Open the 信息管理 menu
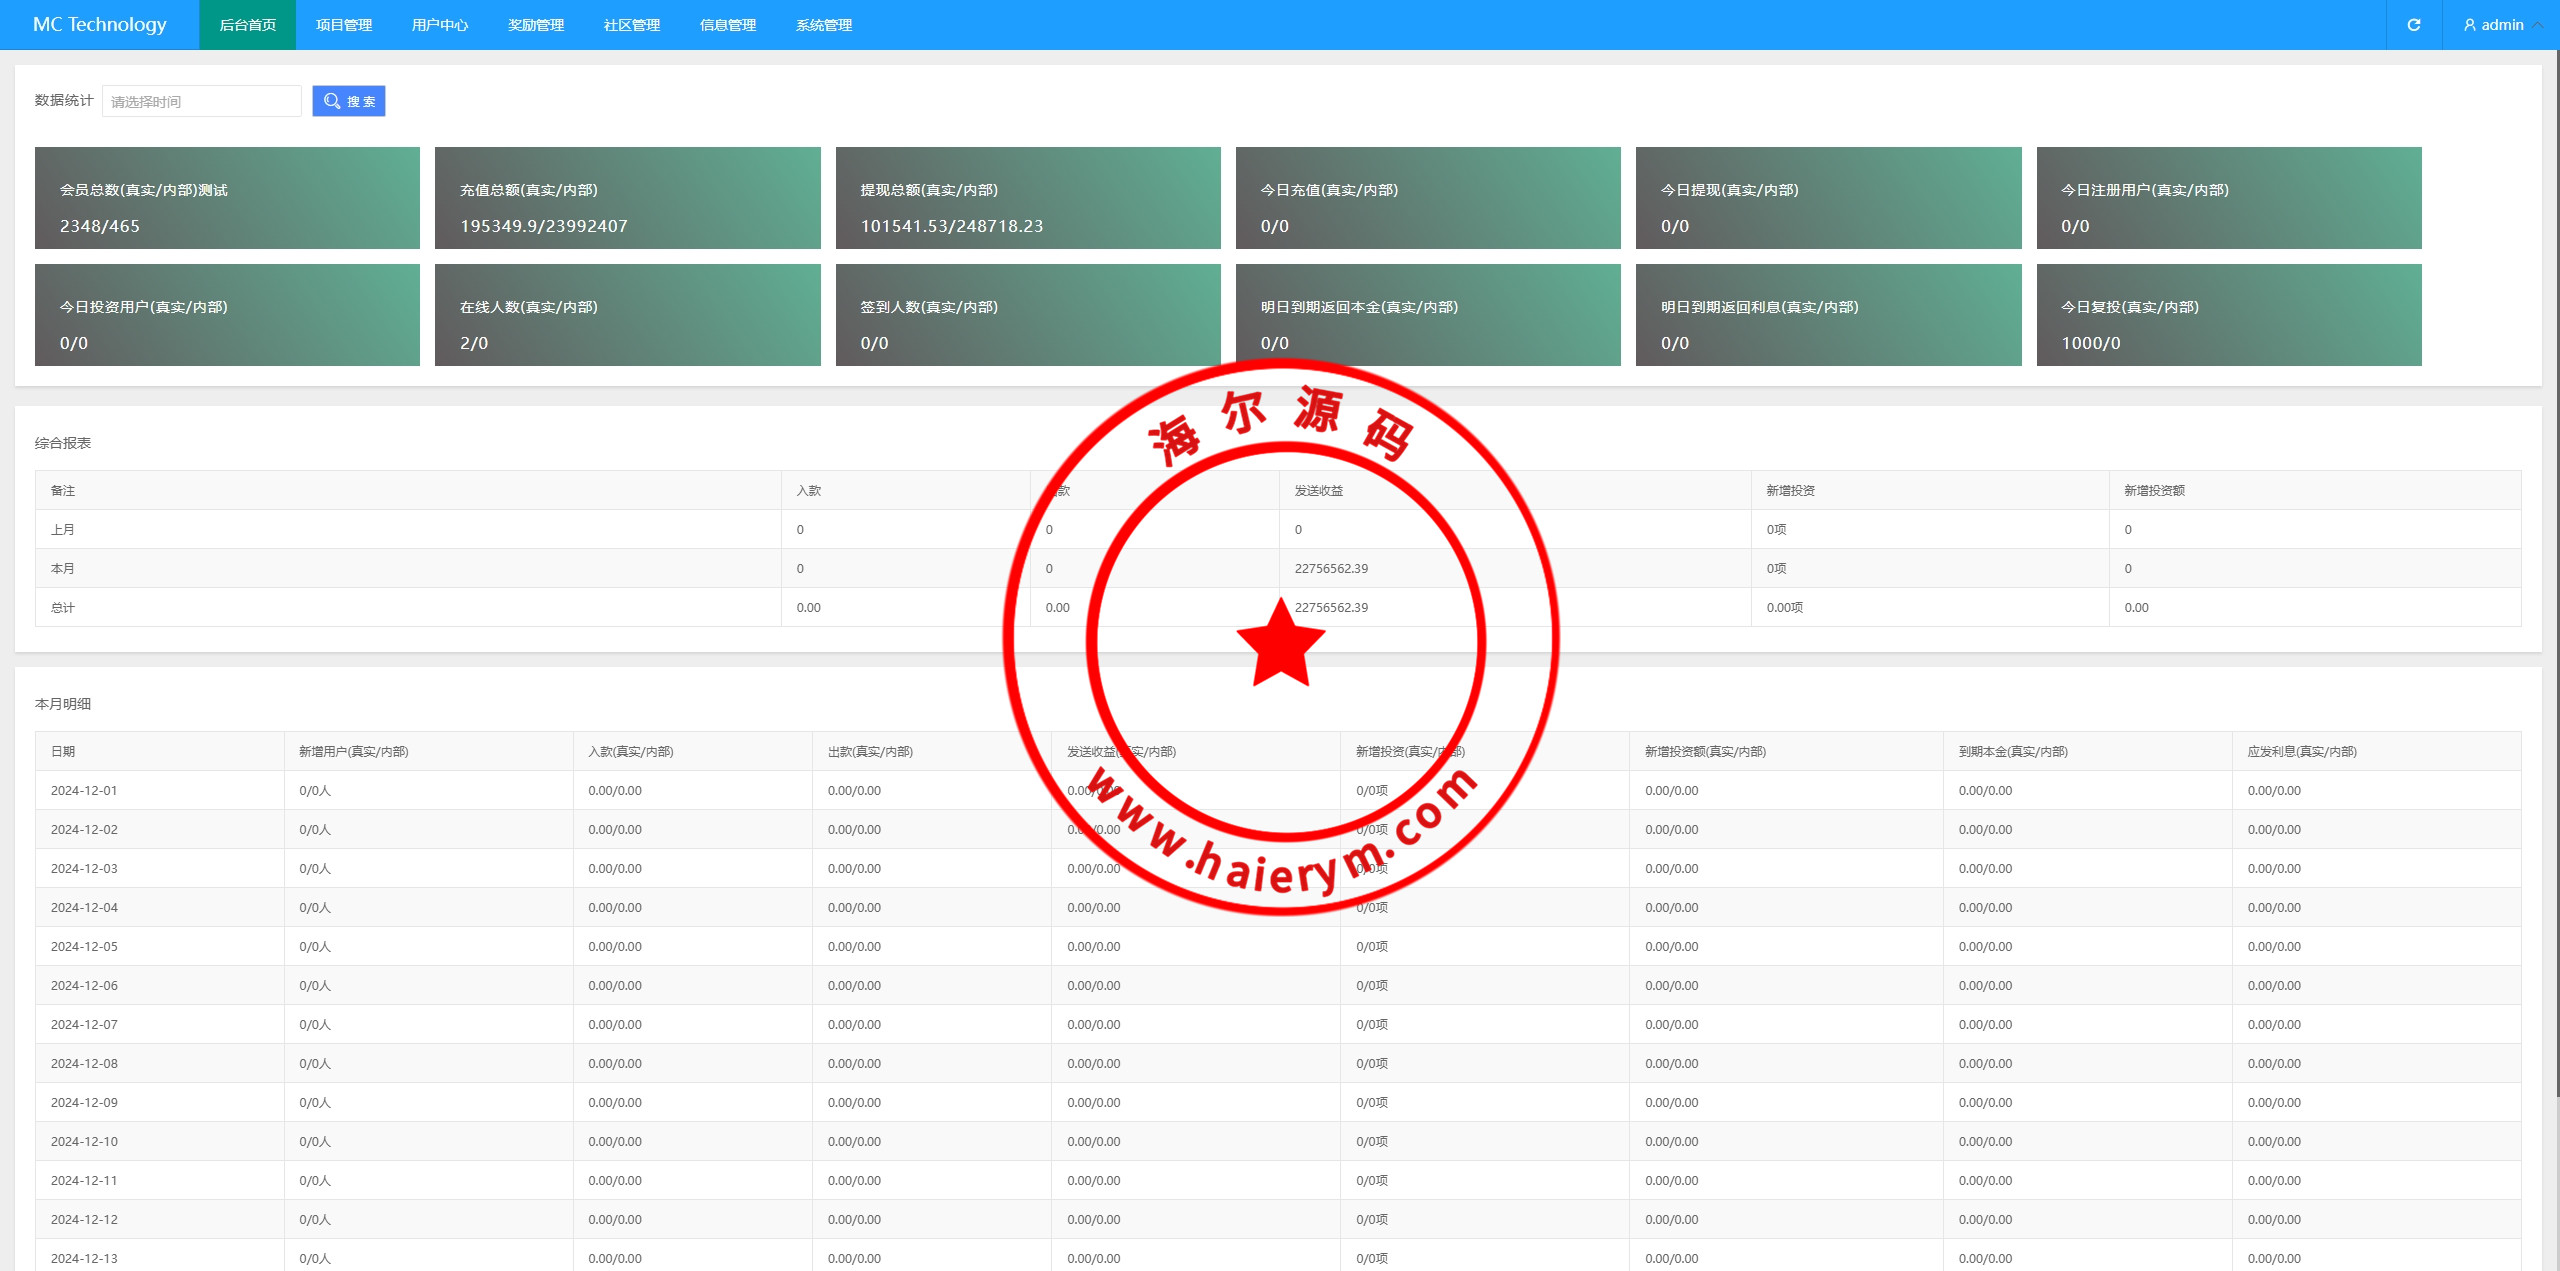This screenshot has width=2560, height=1271. click(x=727, y=25)
